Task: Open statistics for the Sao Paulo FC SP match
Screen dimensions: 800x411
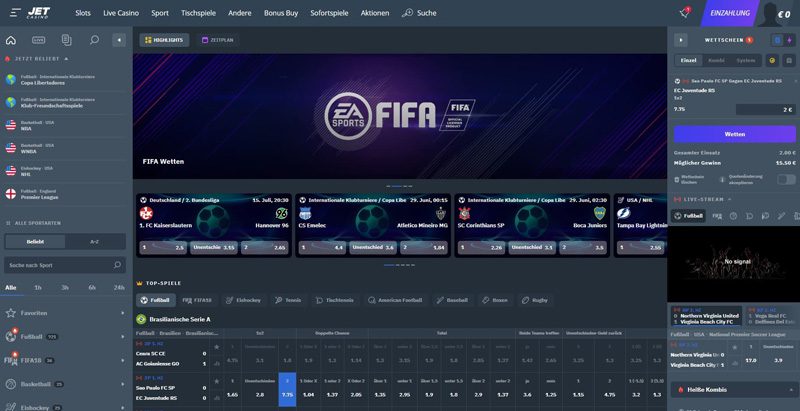Action: coord(217,398)
